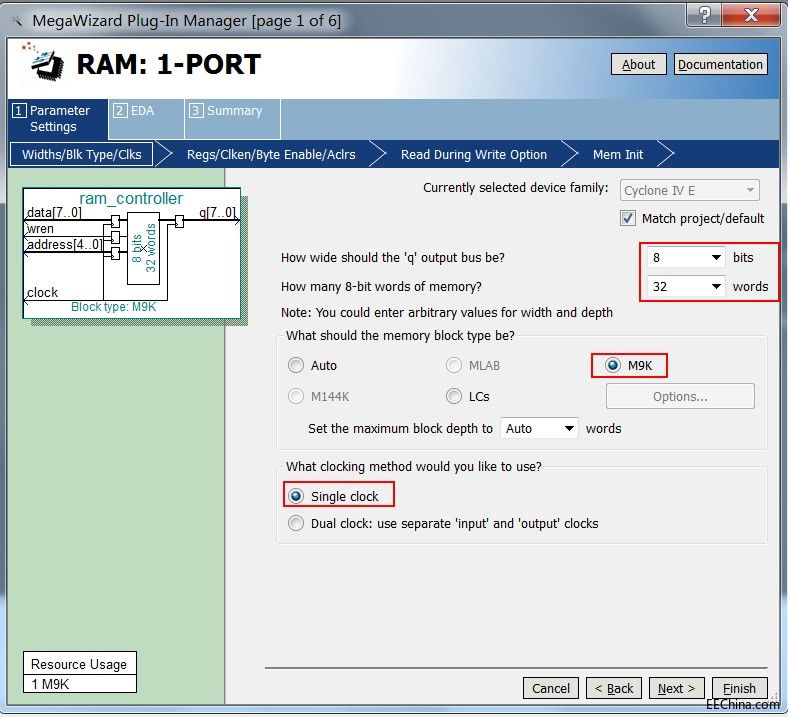Image resolution: width=788 pixels, height=717 pixels.
Task: Open the number of words dropdown
Action: pyautogui.click(x=686, y=286)
